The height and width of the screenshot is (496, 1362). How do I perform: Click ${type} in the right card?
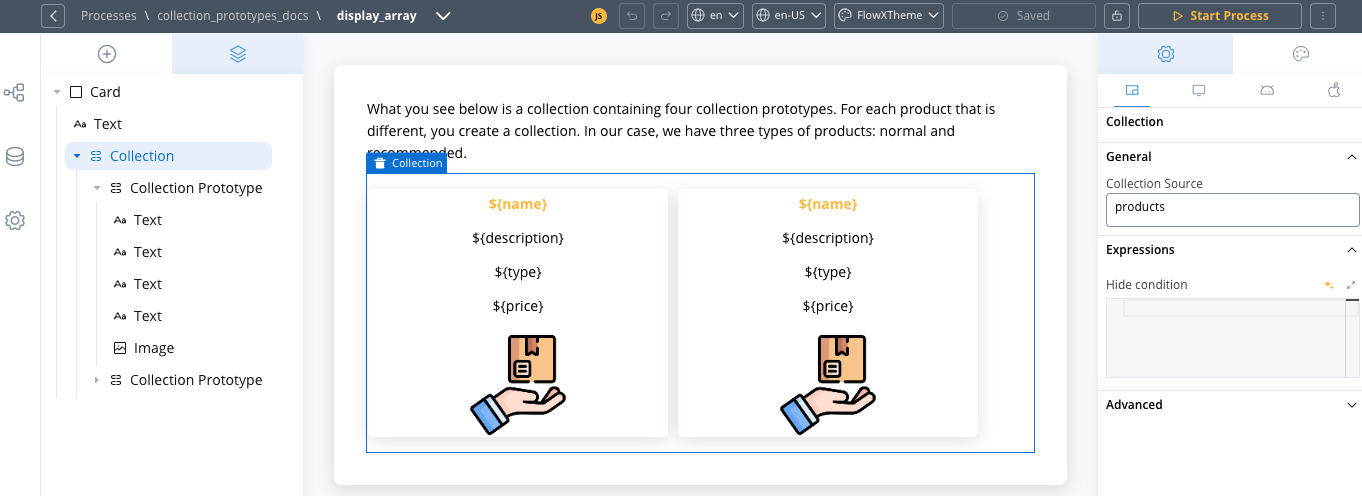pos(828,272)
